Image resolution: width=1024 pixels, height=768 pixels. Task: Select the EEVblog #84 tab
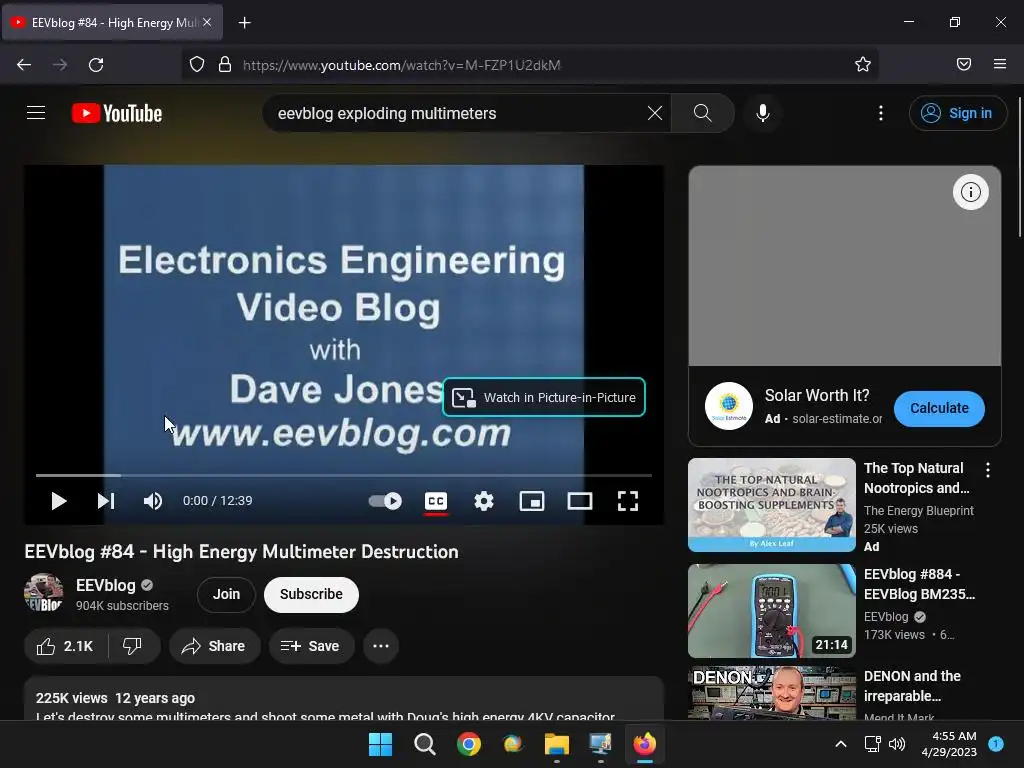coord(112,23)
